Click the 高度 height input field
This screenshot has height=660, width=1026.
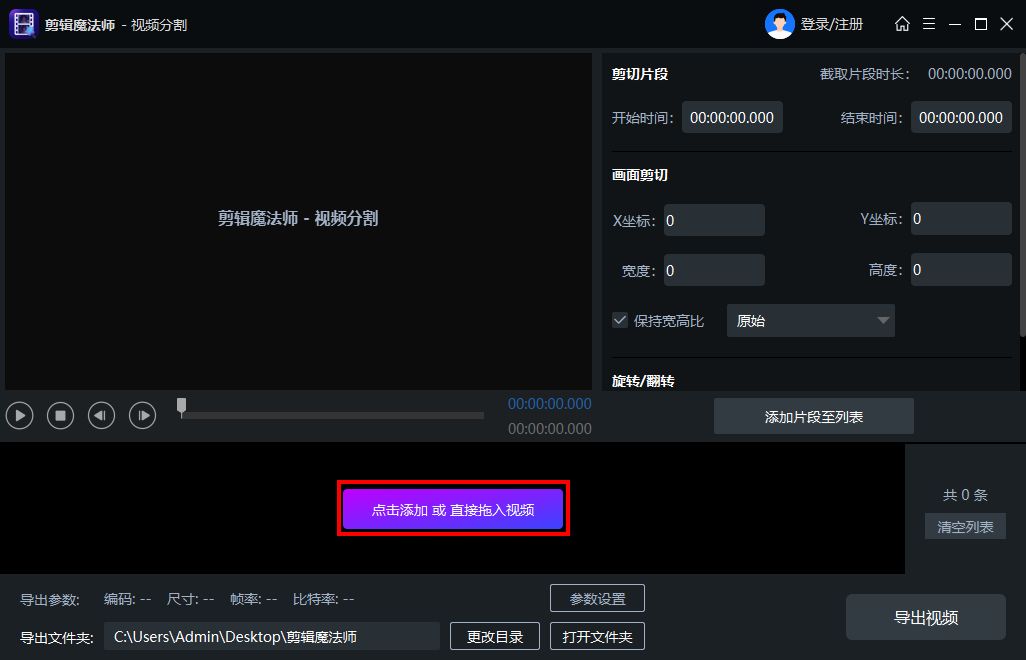[961, 269]
